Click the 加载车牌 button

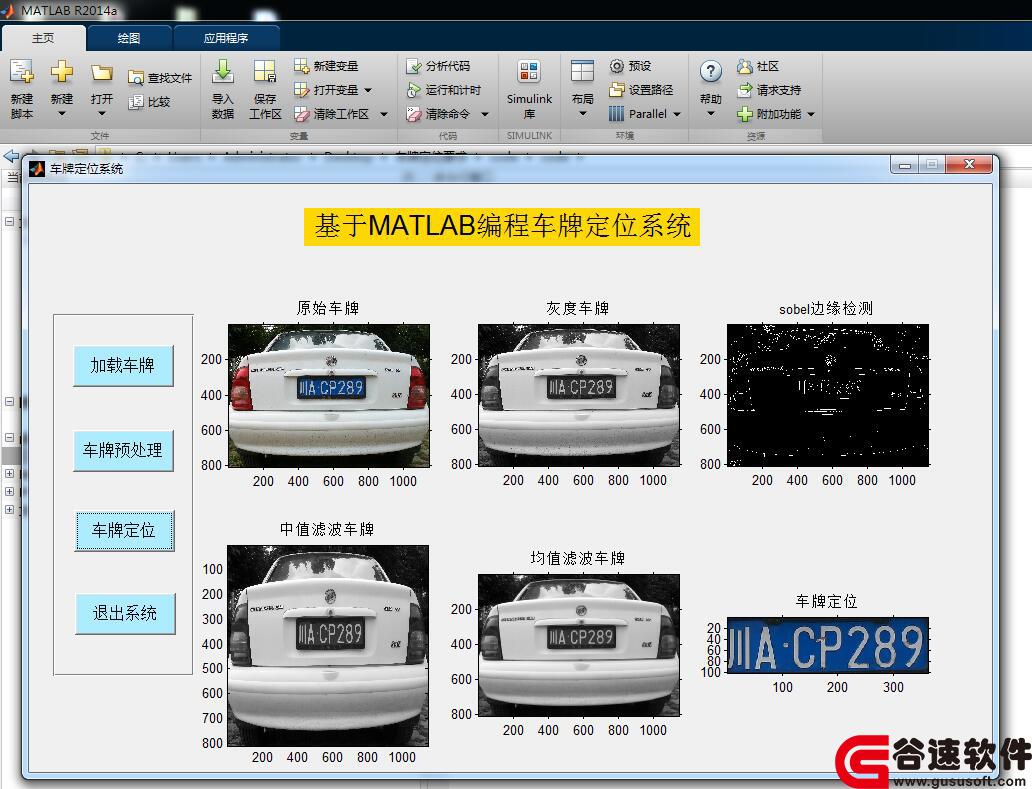pos(123,366)
